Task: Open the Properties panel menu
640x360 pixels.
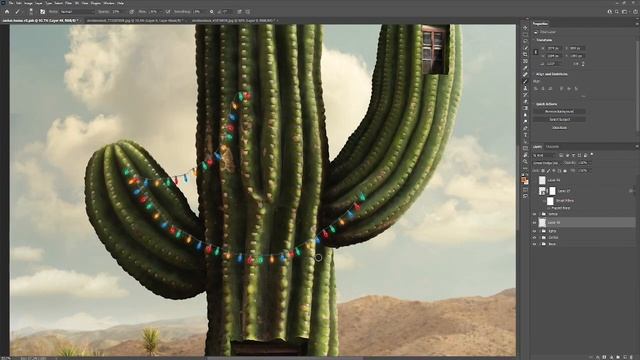Action: pos(636,24)
